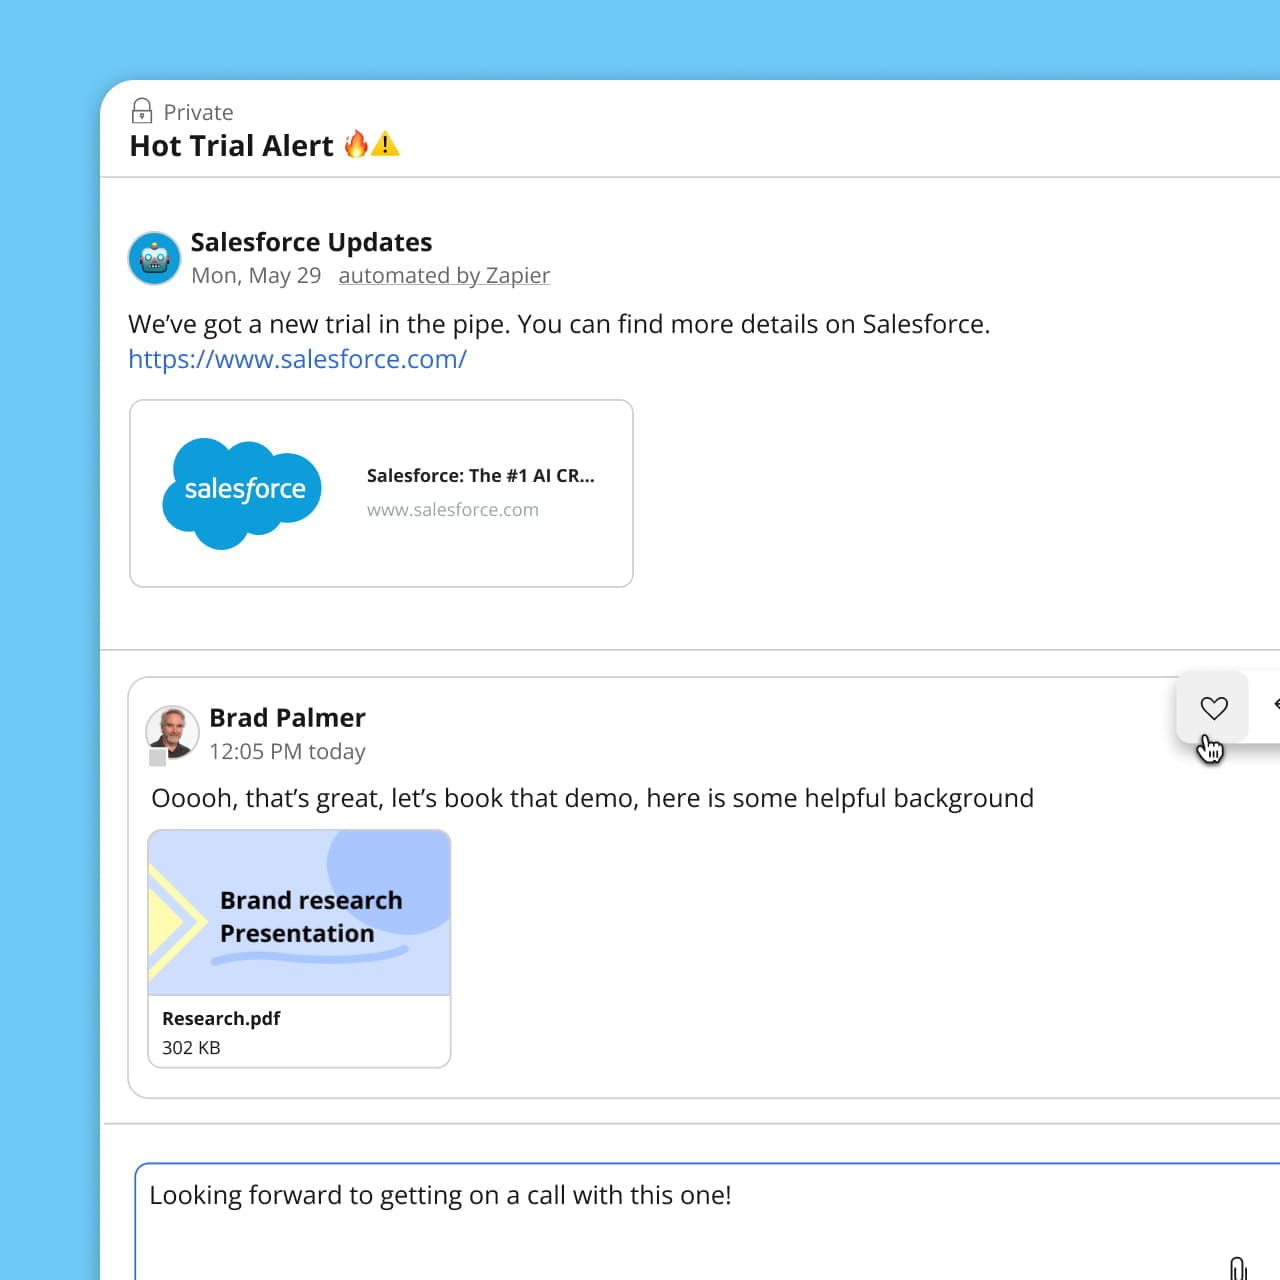Open the Salesforce Updates robot avatar
Image resolution: width=1280 pixels, height=1280 pixels.
154,258
